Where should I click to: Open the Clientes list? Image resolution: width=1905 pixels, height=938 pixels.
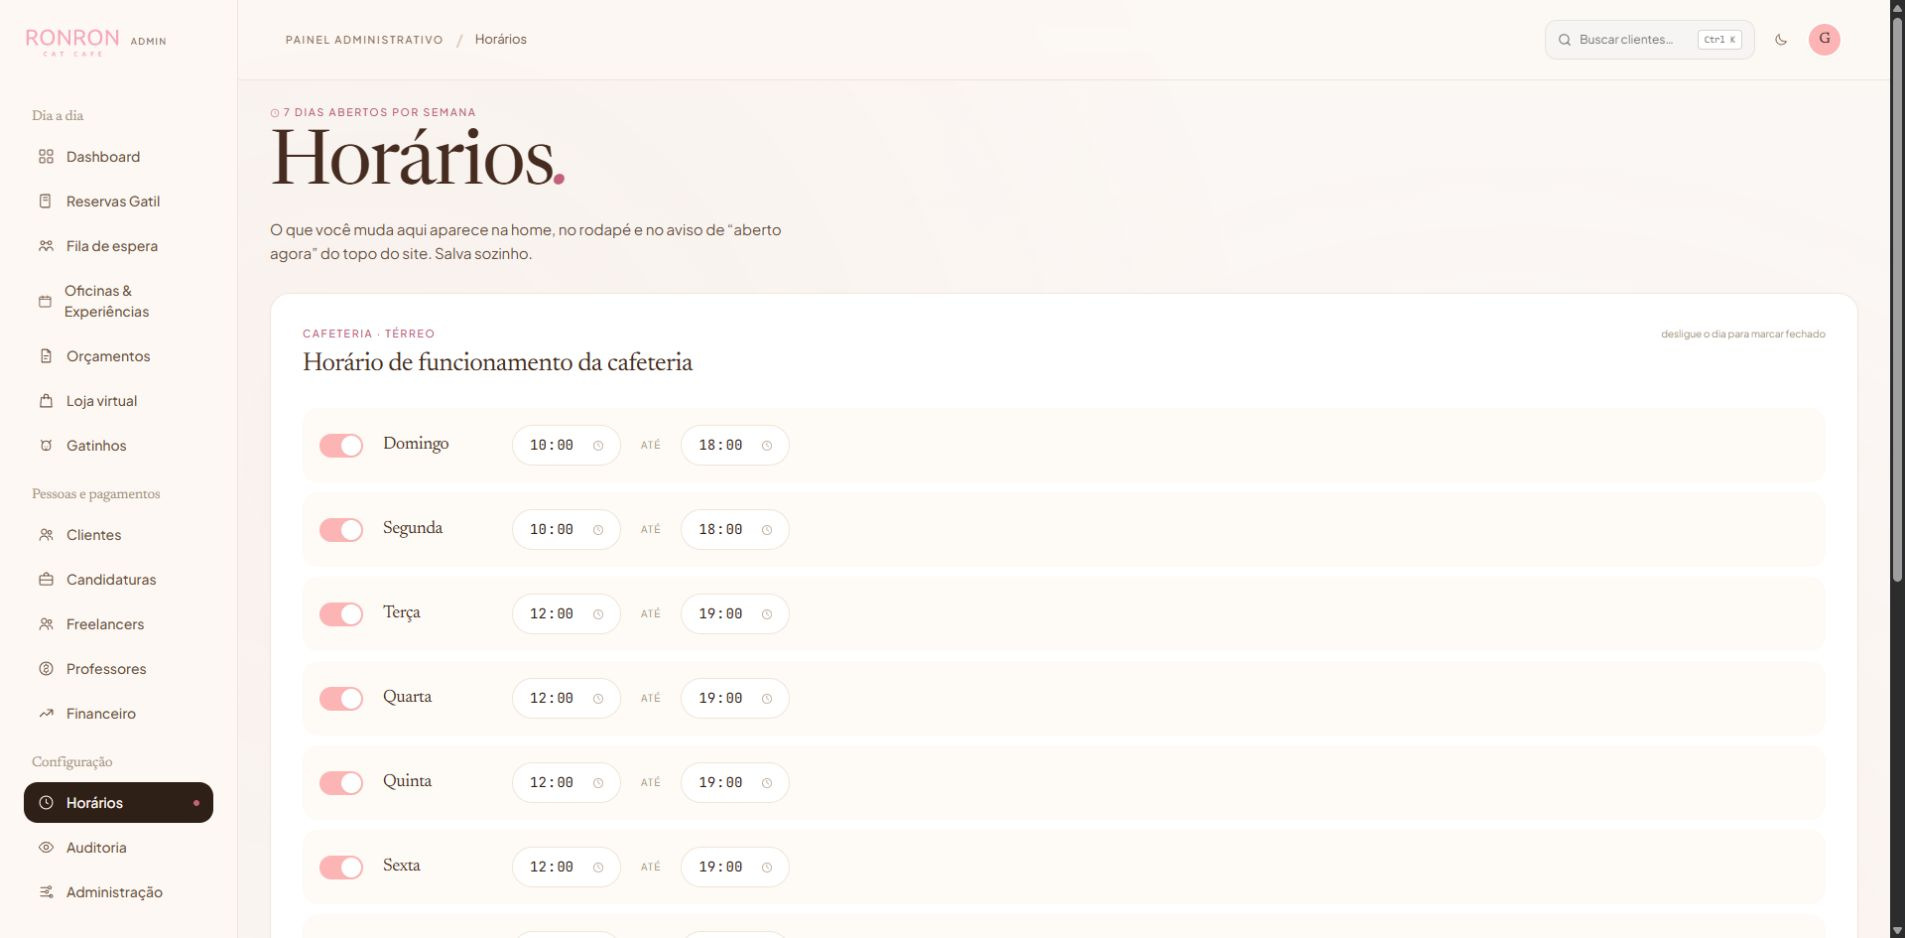118,535
